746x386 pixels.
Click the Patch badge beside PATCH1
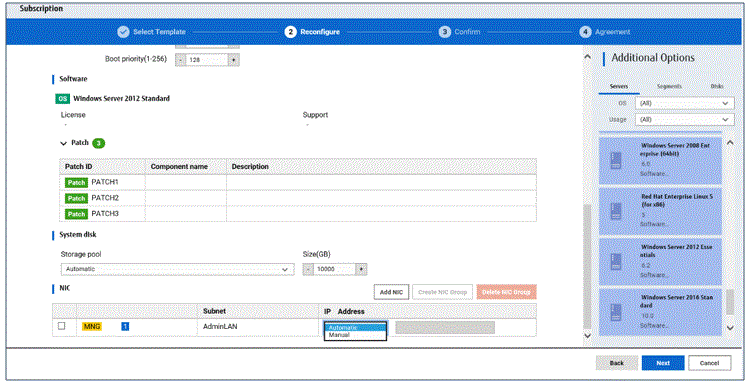(x=76, y=182)
